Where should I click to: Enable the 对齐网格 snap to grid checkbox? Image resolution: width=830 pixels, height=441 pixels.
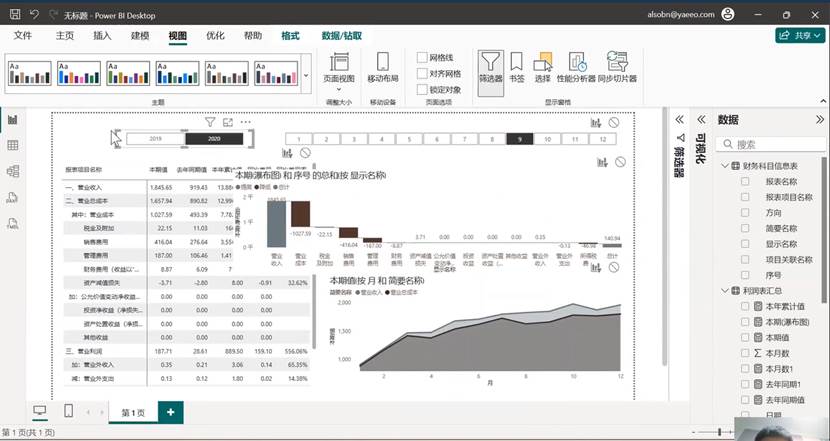point(422,74)
